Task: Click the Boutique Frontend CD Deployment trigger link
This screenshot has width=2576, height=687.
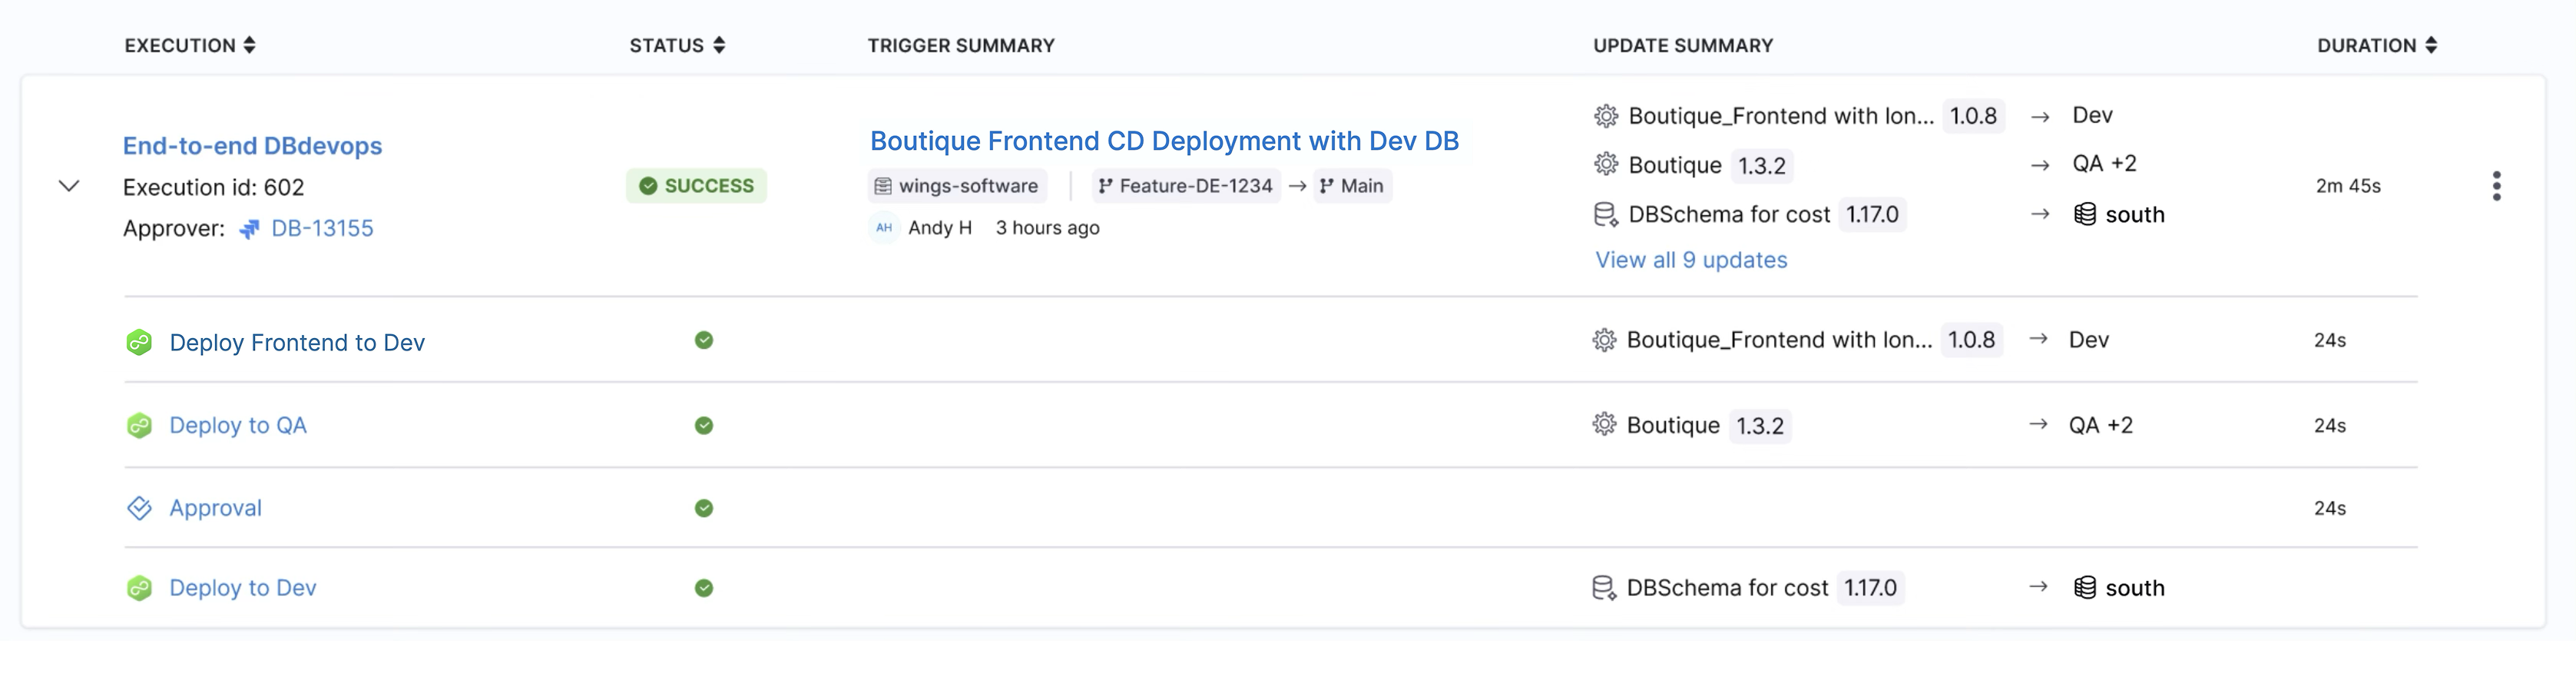Action: tap(1164, 141)
